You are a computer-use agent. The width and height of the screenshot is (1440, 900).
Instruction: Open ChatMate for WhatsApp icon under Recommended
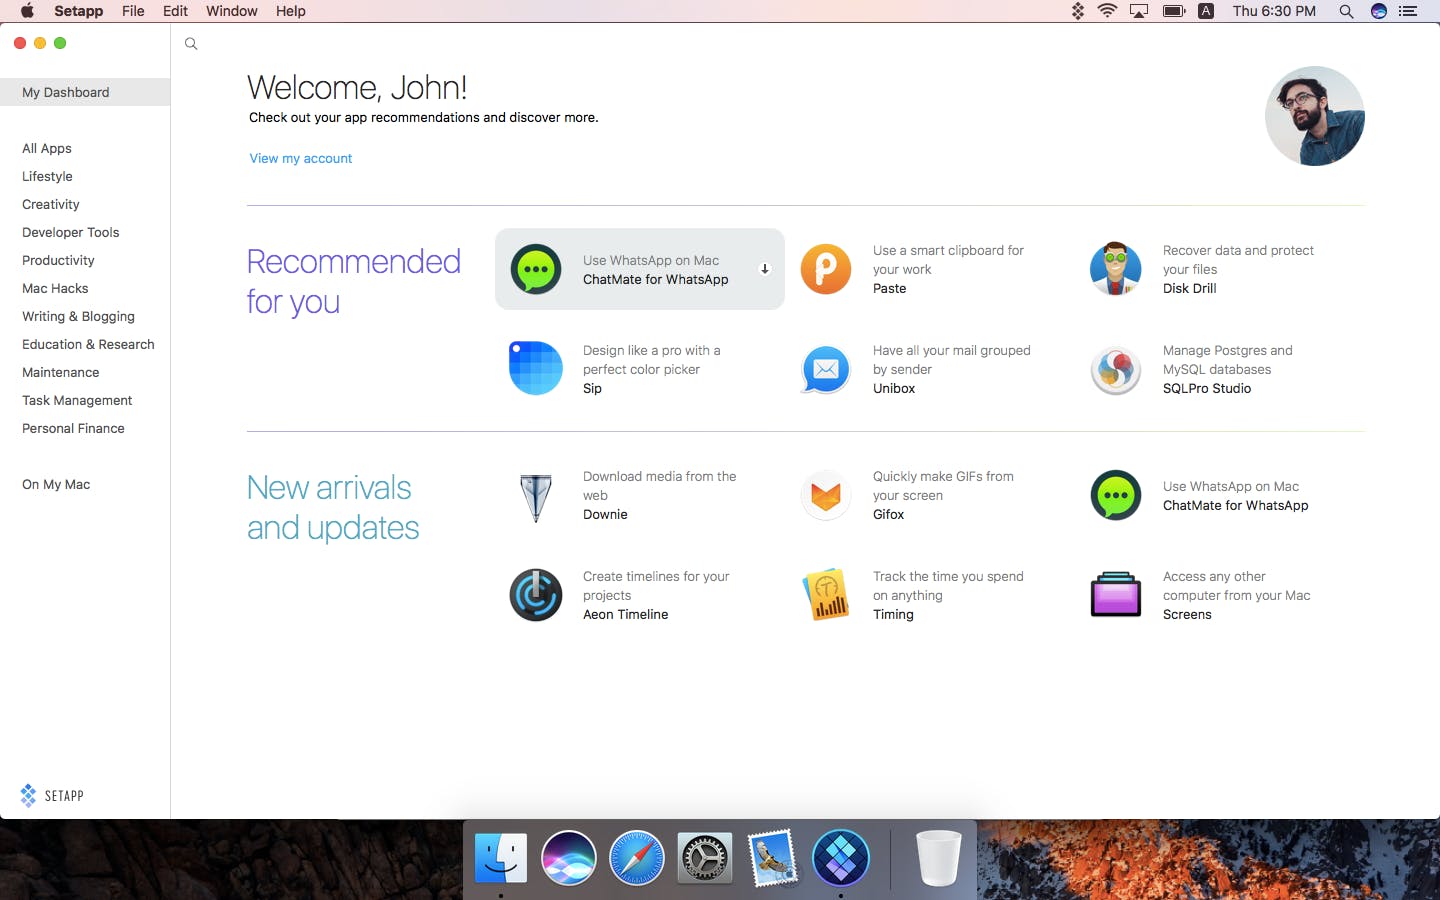coord(536,269)
